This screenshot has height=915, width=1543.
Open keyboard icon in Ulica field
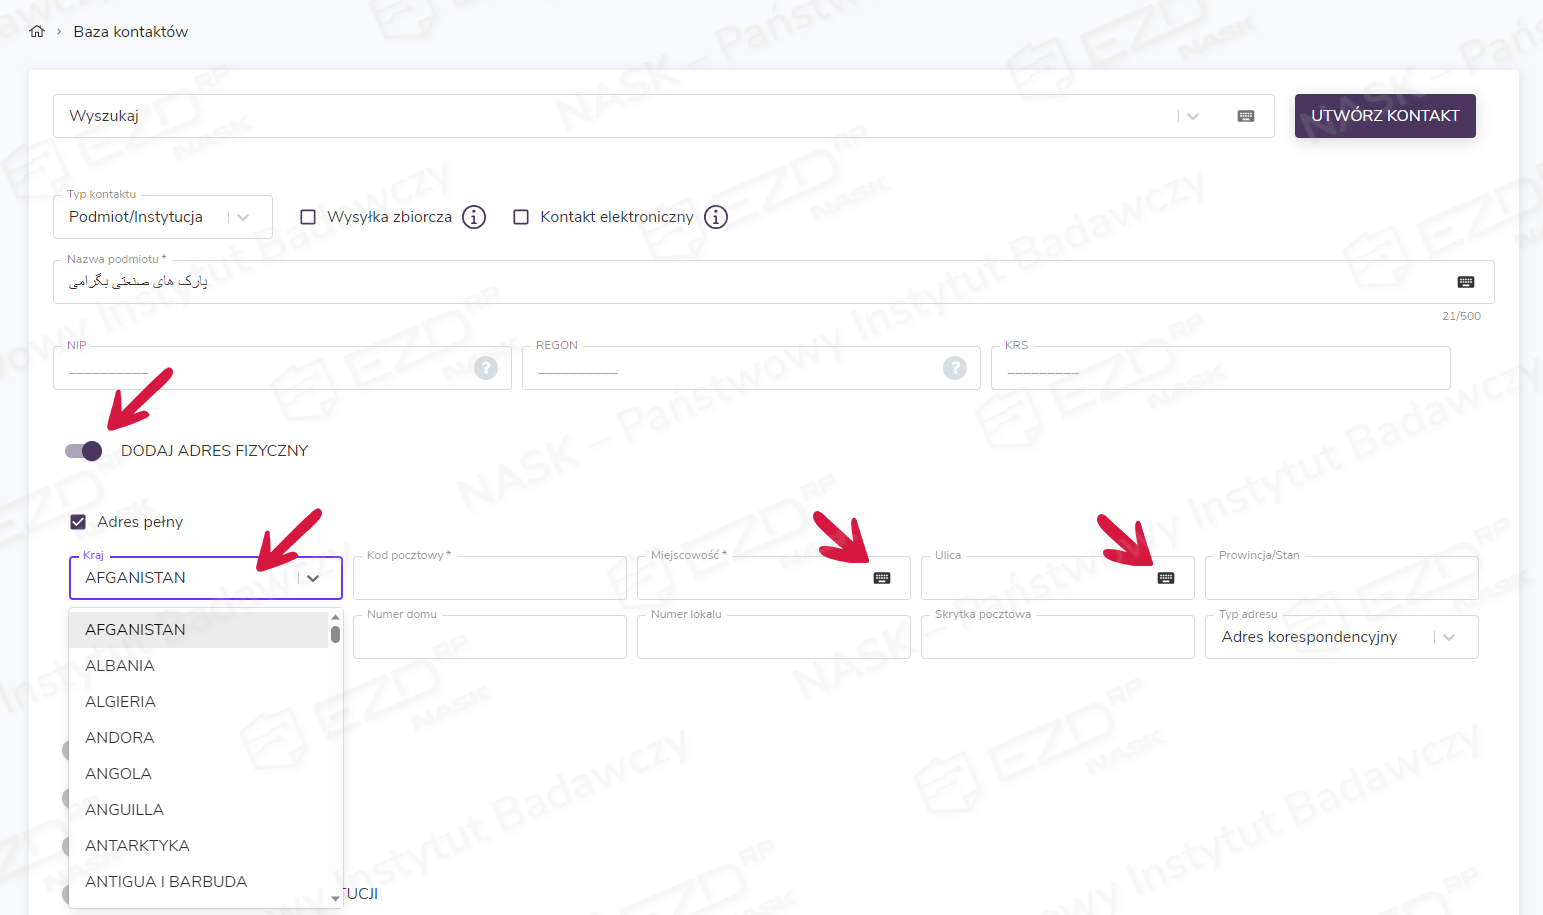pos(1165,578)
